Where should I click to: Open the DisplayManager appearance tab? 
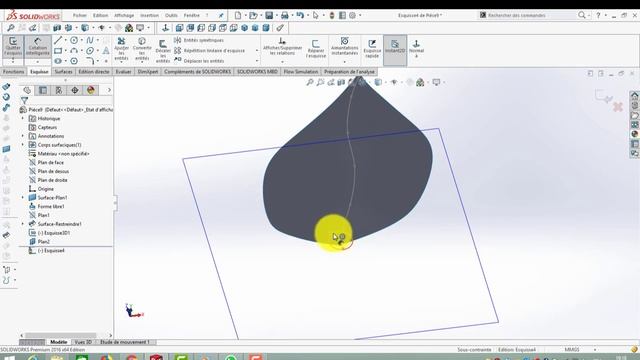(x=91, y=90)
